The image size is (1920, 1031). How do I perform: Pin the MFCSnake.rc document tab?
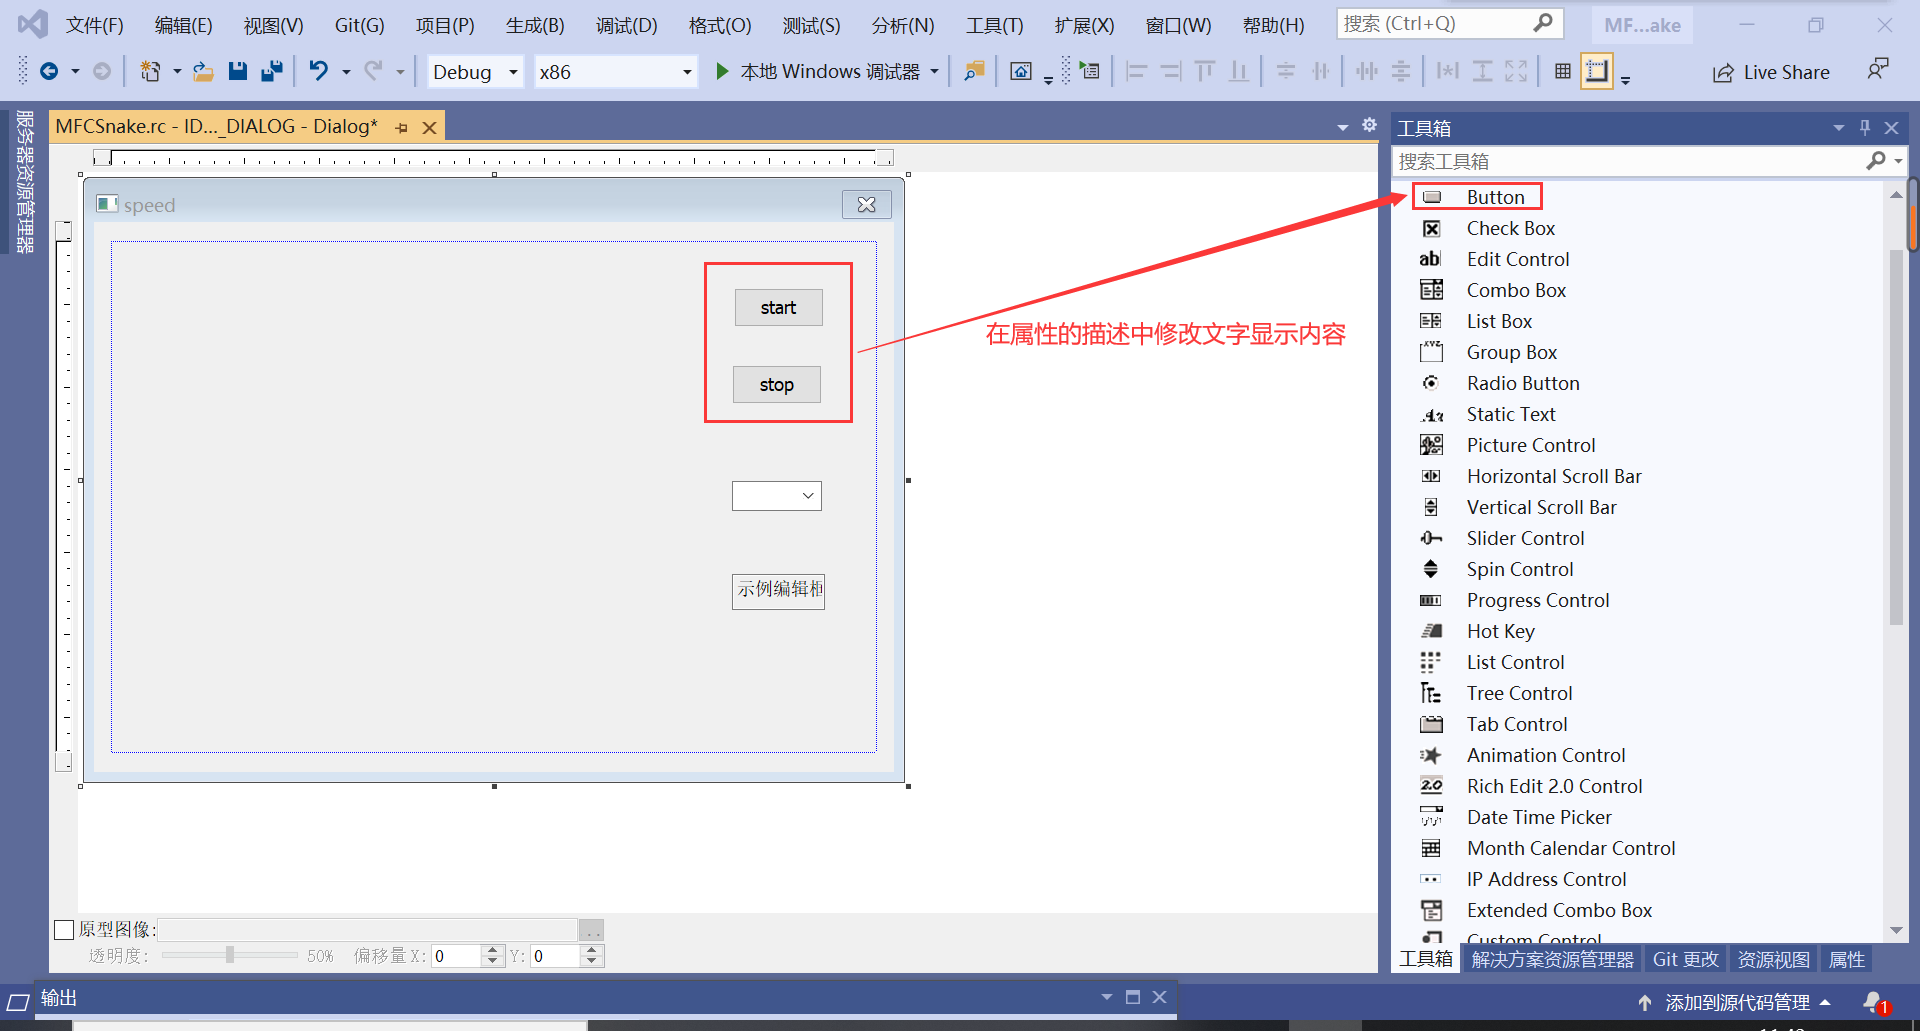click(401, 128)
